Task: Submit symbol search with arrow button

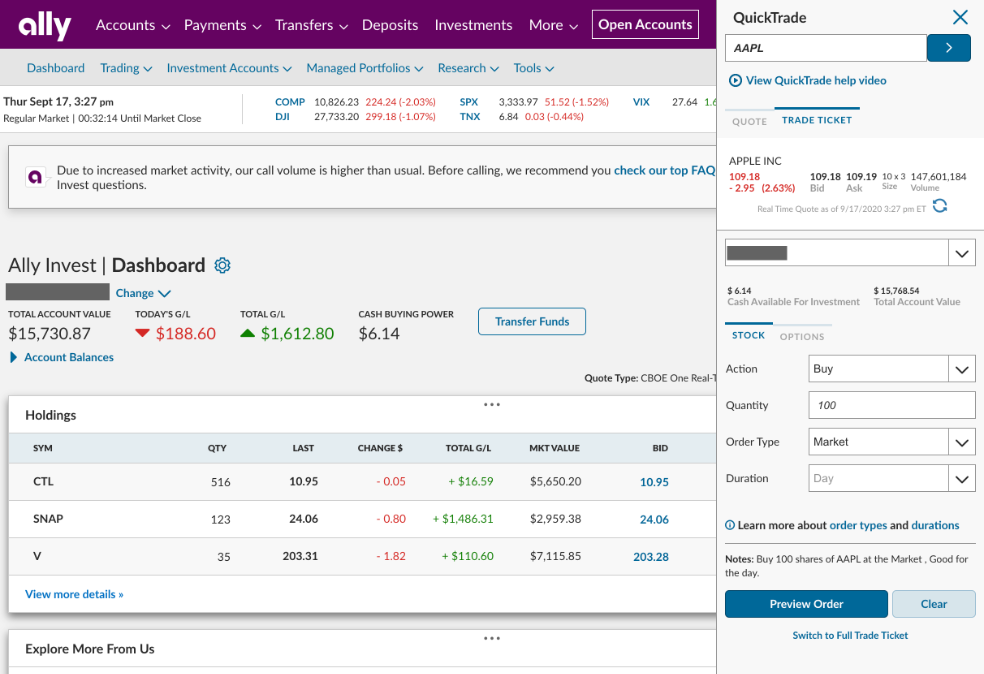Action: [948, 48]
